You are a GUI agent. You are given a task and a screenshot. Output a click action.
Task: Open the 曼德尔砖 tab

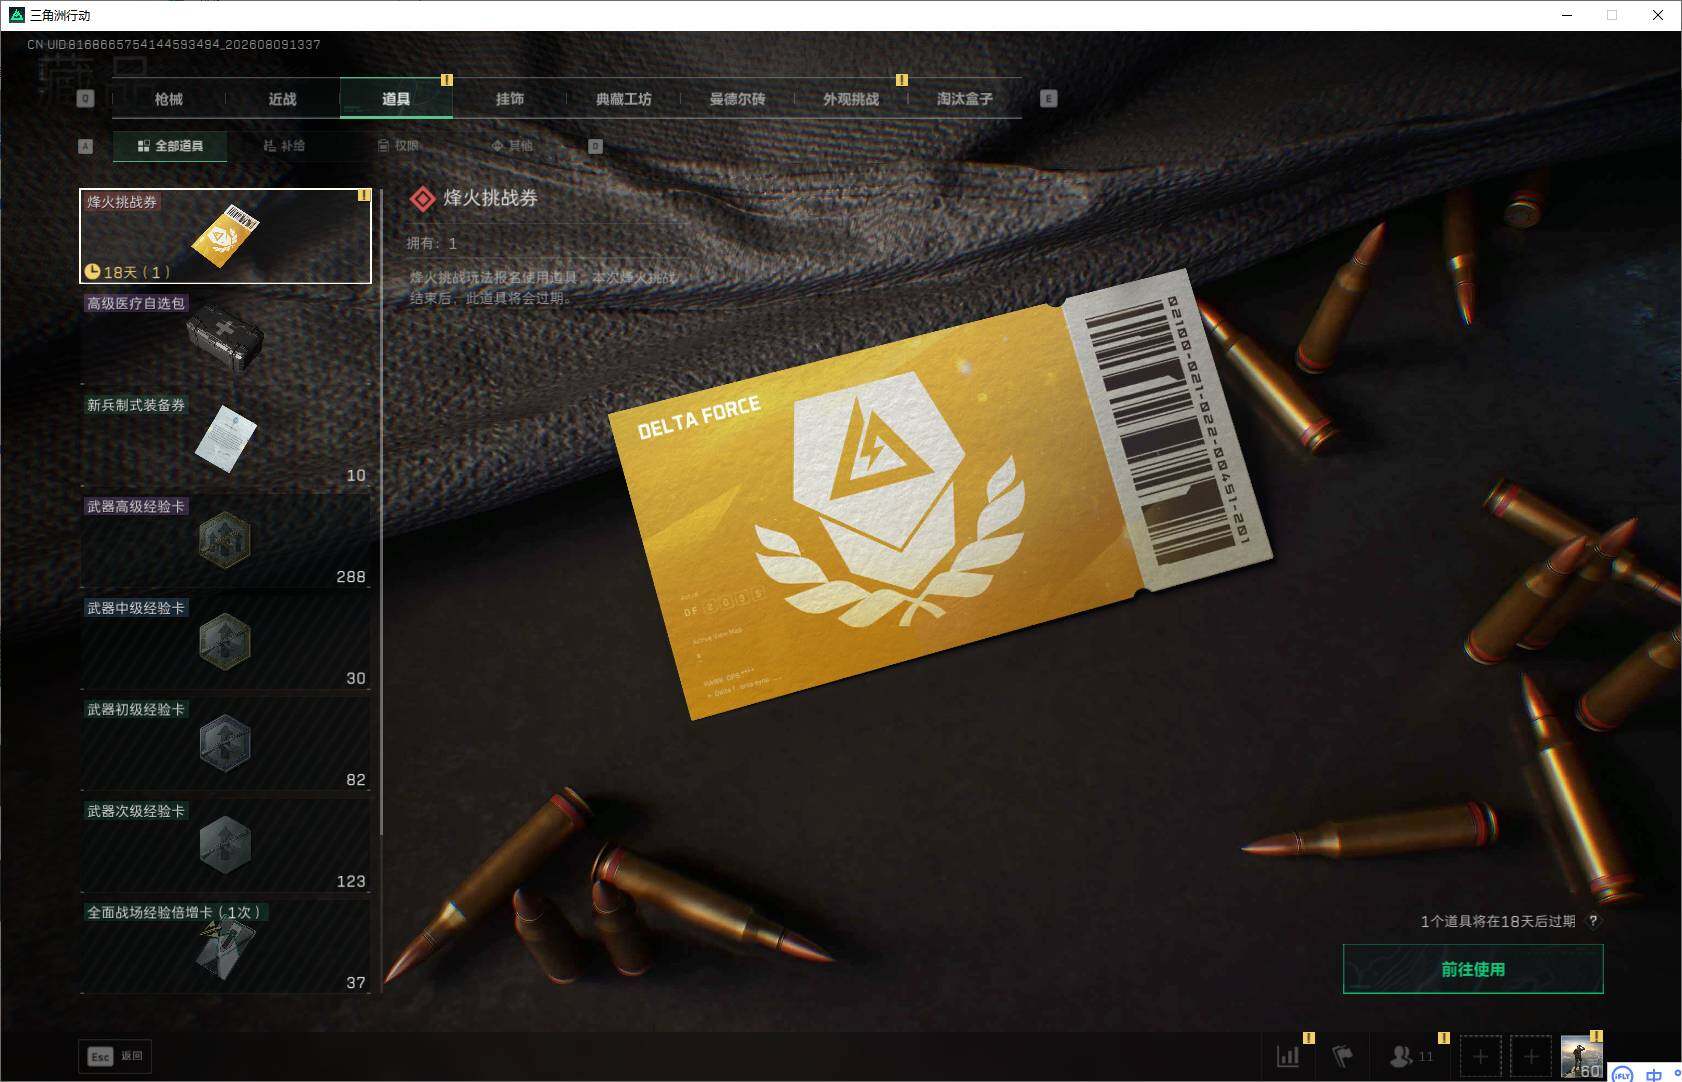[x=737, y=99]
